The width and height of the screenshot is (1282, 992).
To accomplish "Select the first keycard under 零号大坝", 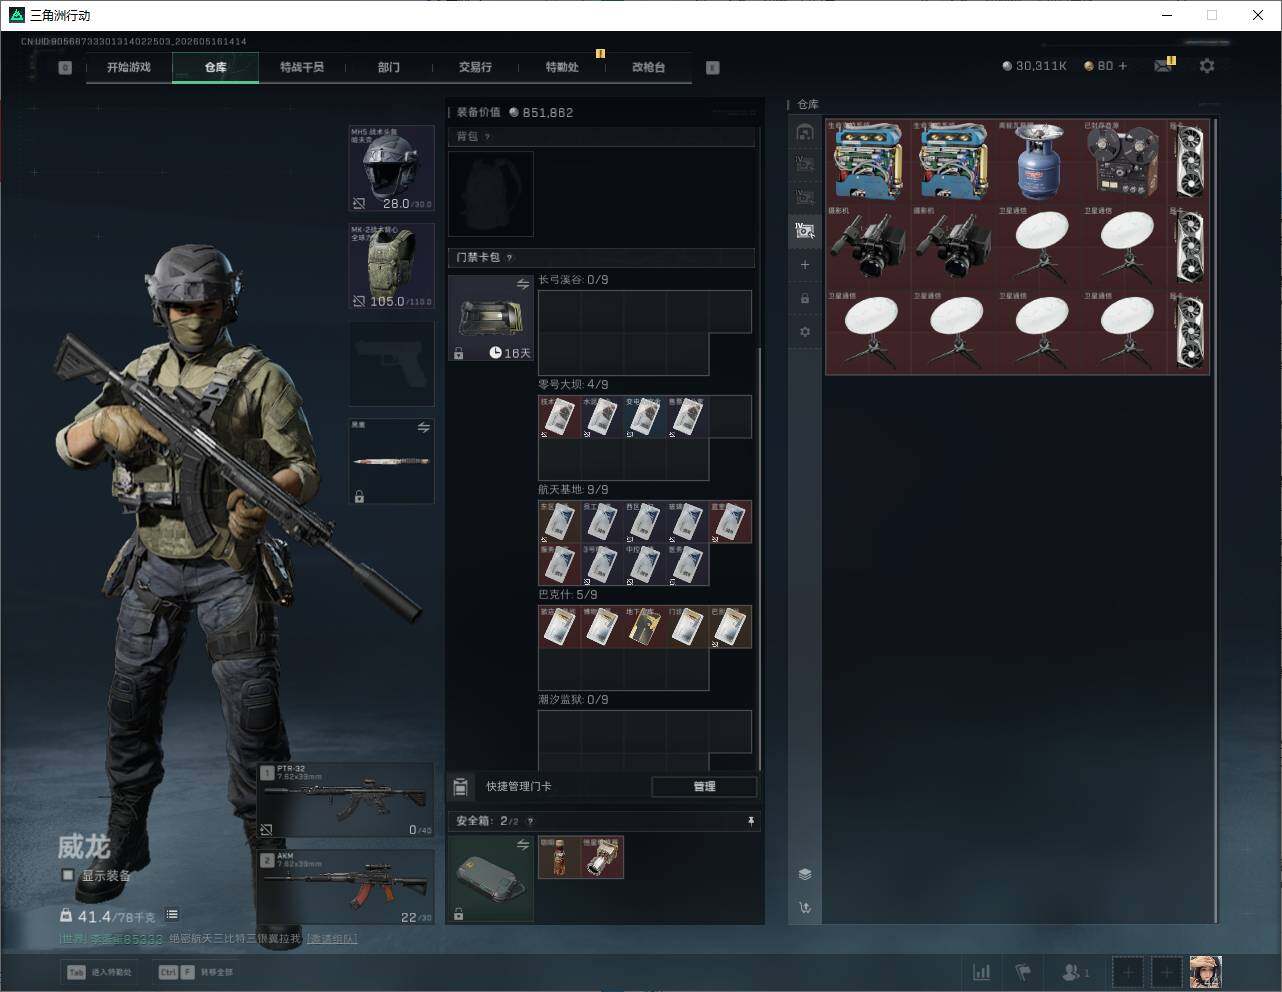I will pyautogui.click(x=559, y=417).
